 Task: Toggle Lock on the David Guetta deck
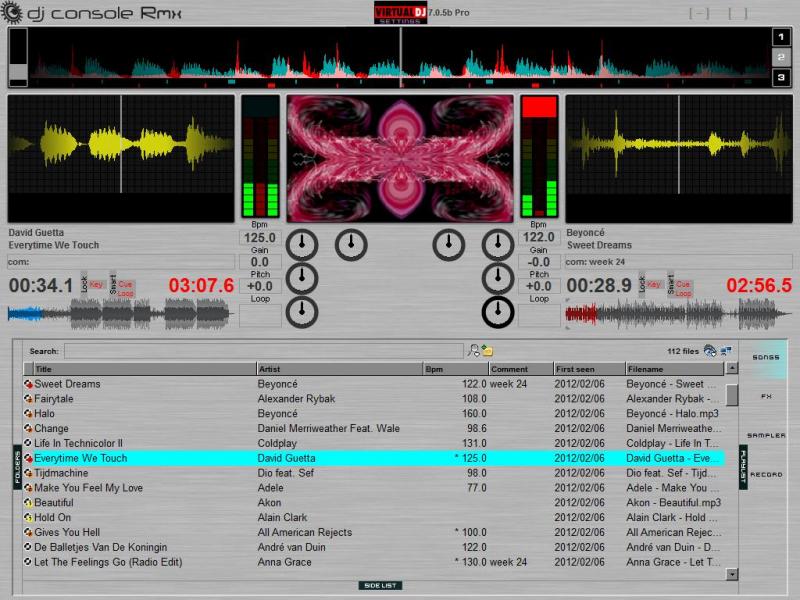point(84,284)
